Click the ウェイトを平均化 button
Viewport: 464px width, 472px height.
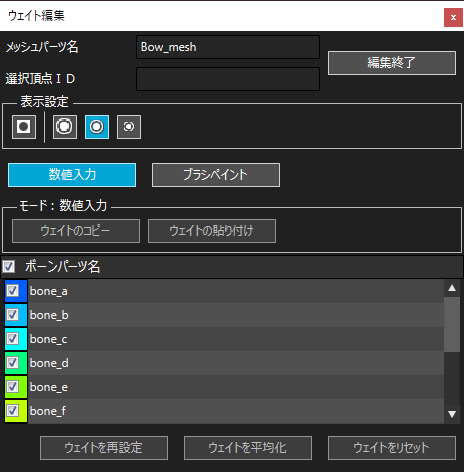click(248, 448)
